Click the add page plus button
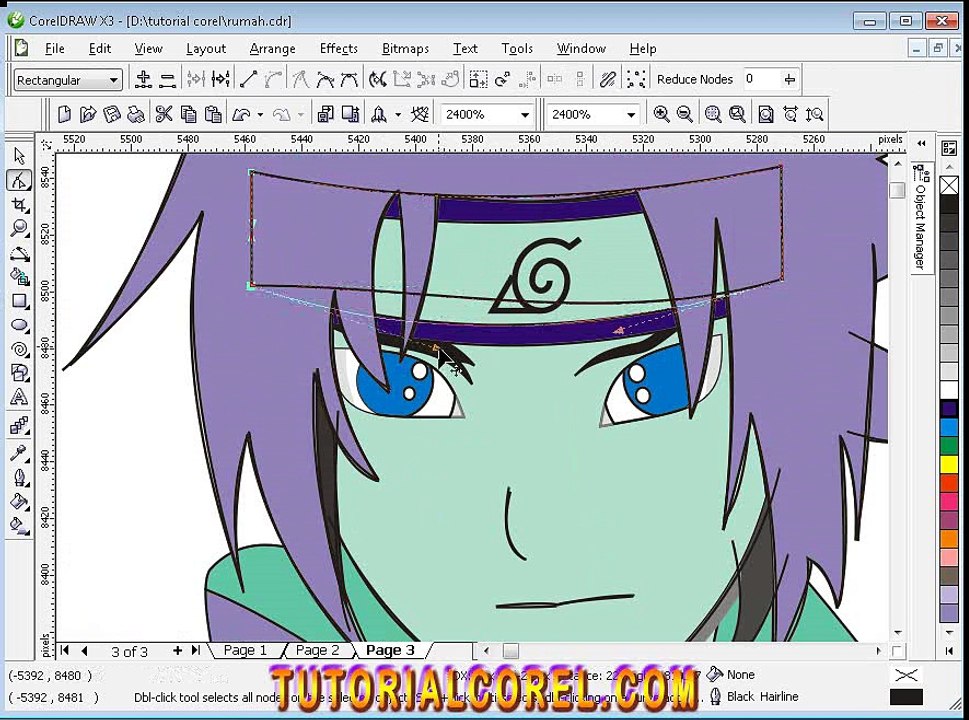The image size is (969, 720). [177, 650]
